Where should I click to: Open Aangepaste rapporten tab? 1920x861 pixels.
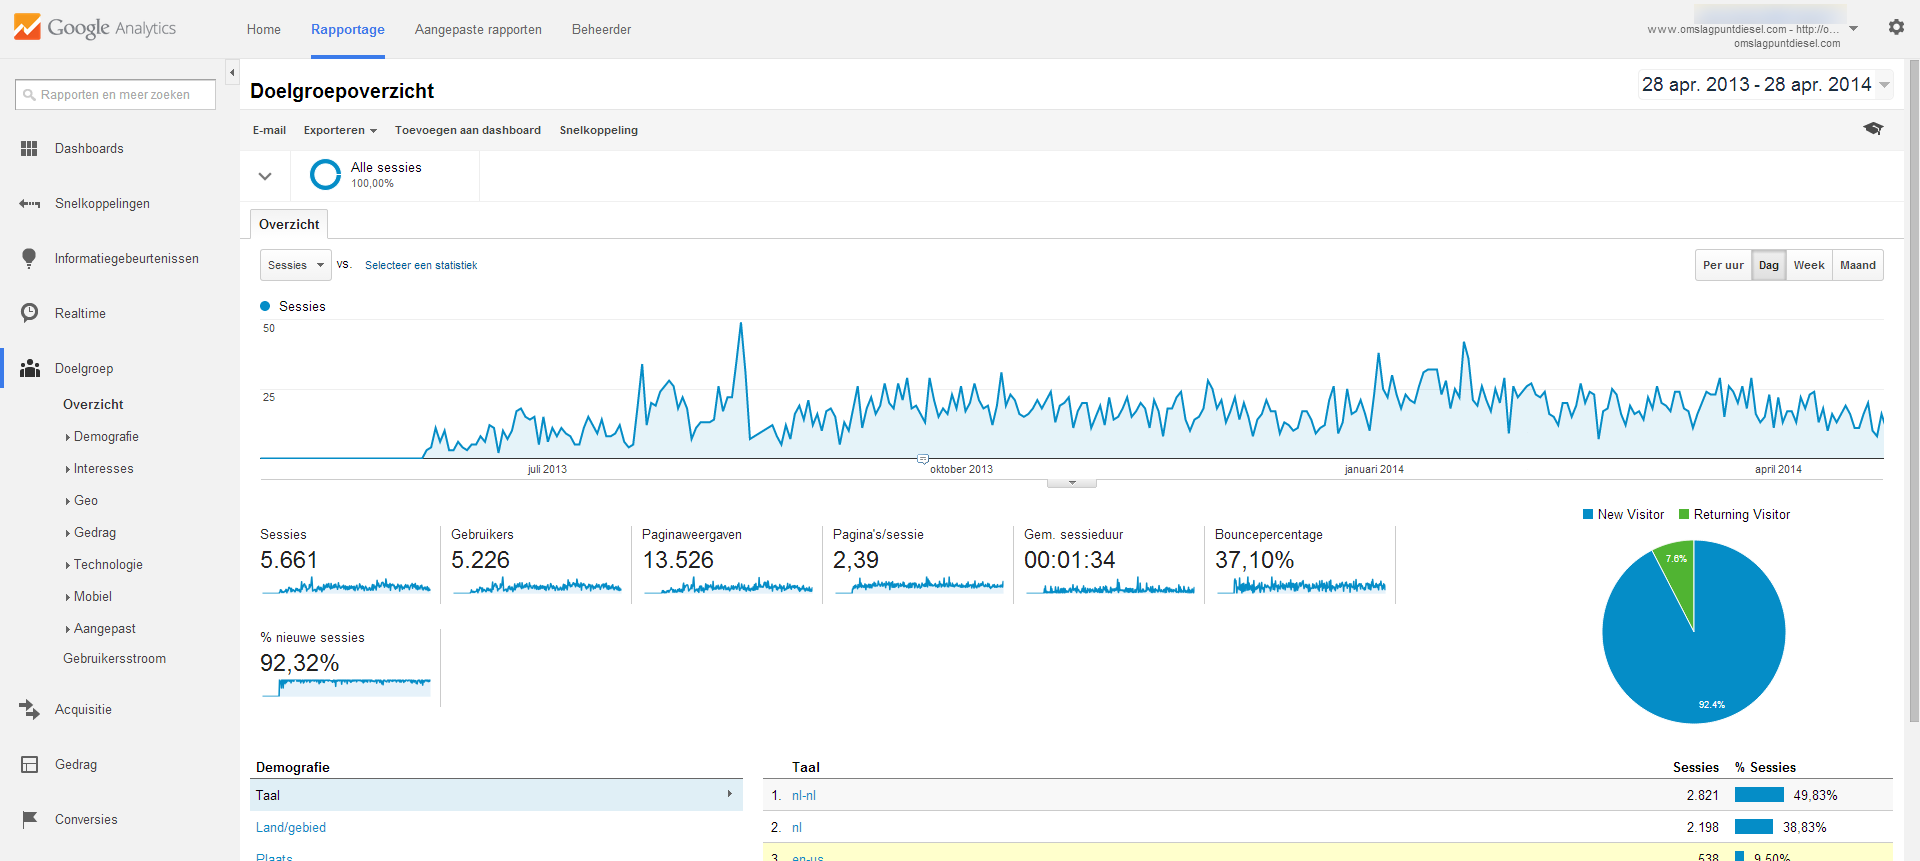click(x=478, y=29)
